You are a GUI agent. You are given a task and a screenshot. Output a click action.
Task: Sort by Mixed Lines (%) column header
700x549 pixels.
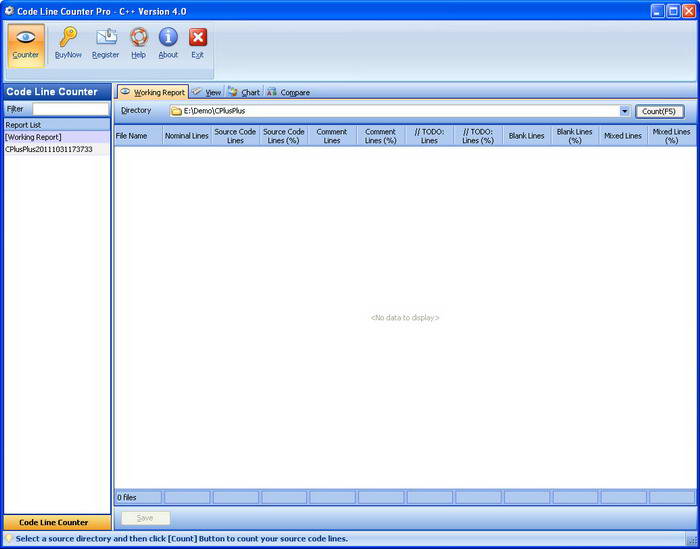coord(672,136)
